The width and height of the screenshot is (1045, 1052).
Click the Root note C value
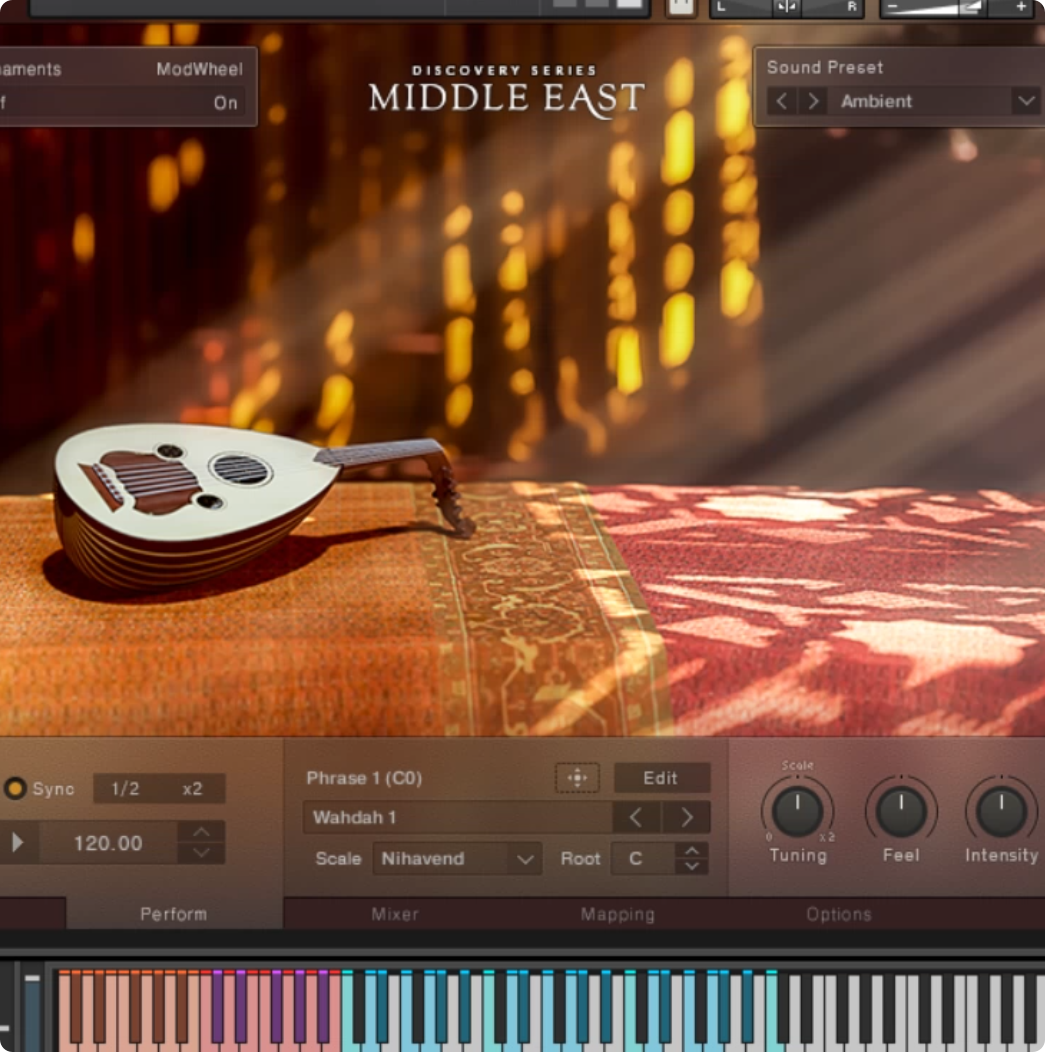coord(636,858)
